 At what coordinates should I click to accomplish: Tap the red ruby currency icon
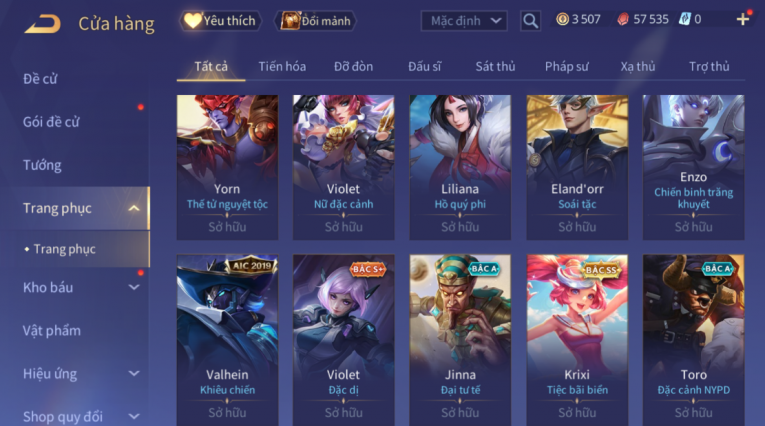(x=623, y=20)
